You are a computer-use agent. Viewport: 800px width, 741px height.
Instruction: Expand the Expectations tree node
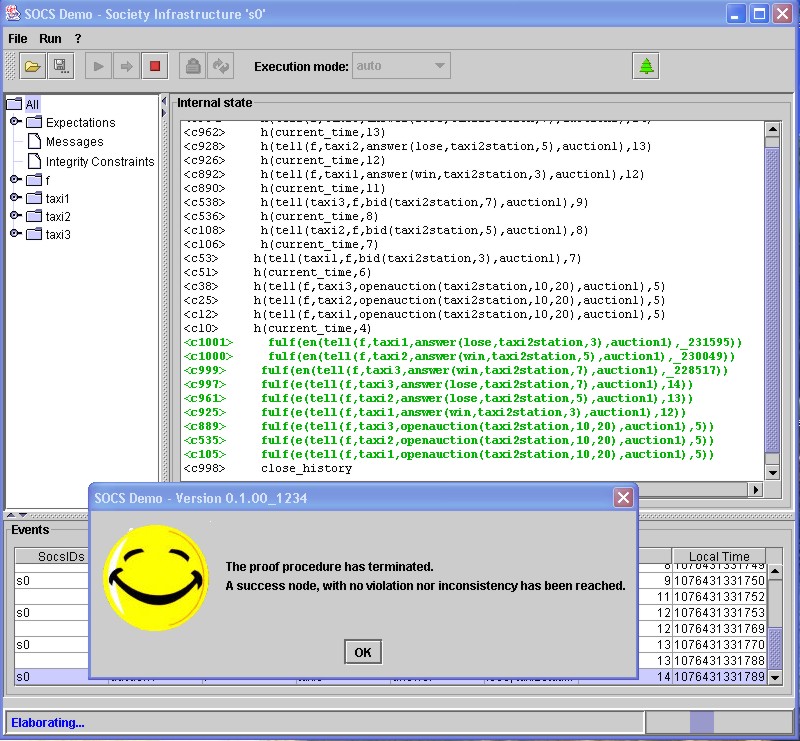[15, 122]
